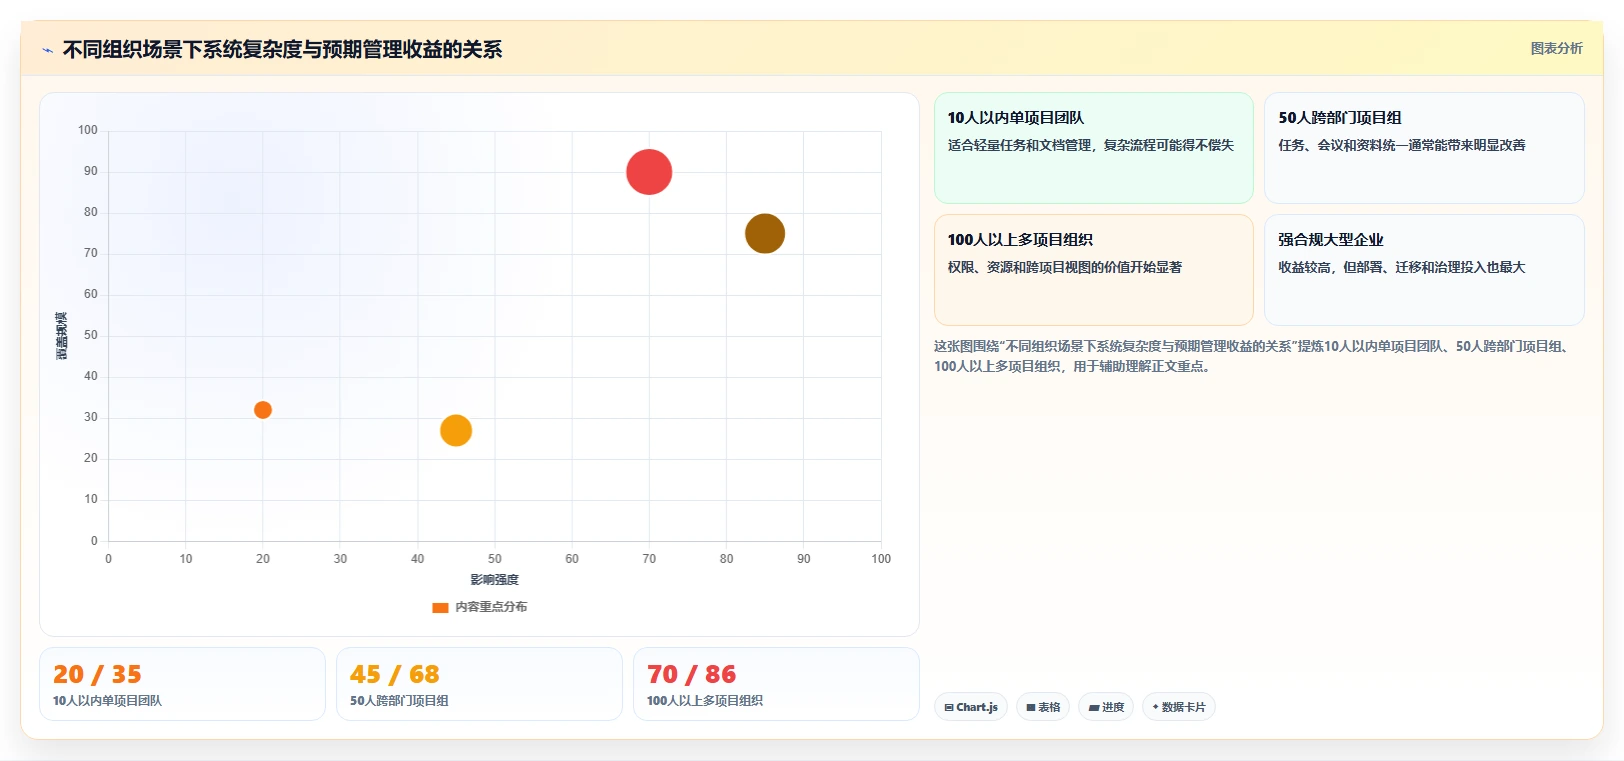Click the 图表分析 label in the header
This screenshot has width=1624, height=761.
pos(1556,48)
